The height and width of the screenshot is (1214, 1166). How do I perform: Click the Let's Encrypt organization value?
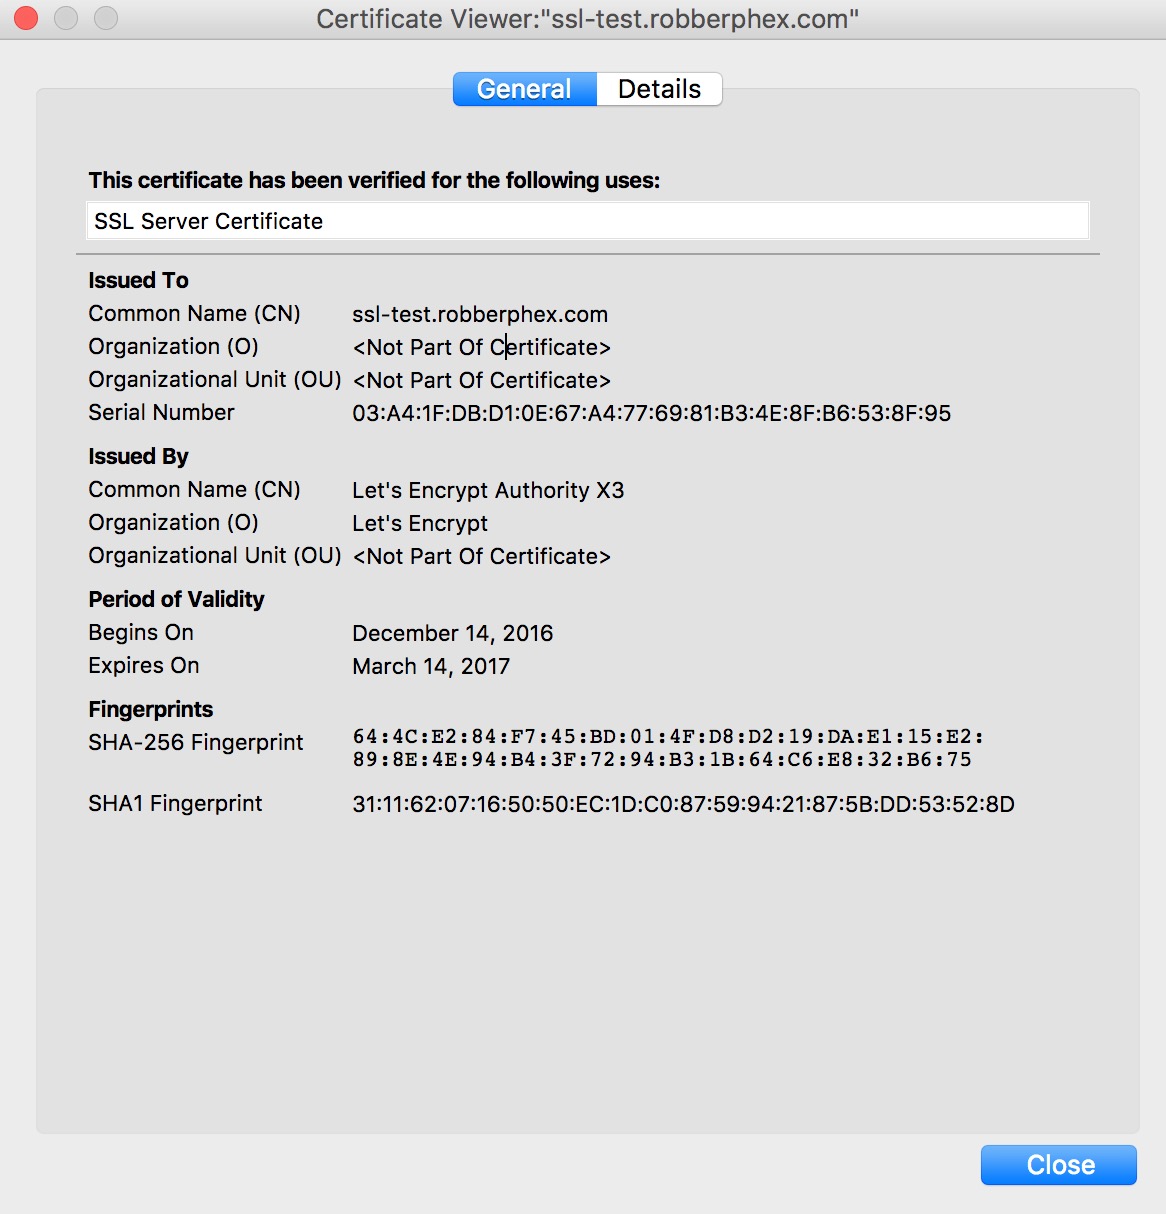(x=420, y=523)
